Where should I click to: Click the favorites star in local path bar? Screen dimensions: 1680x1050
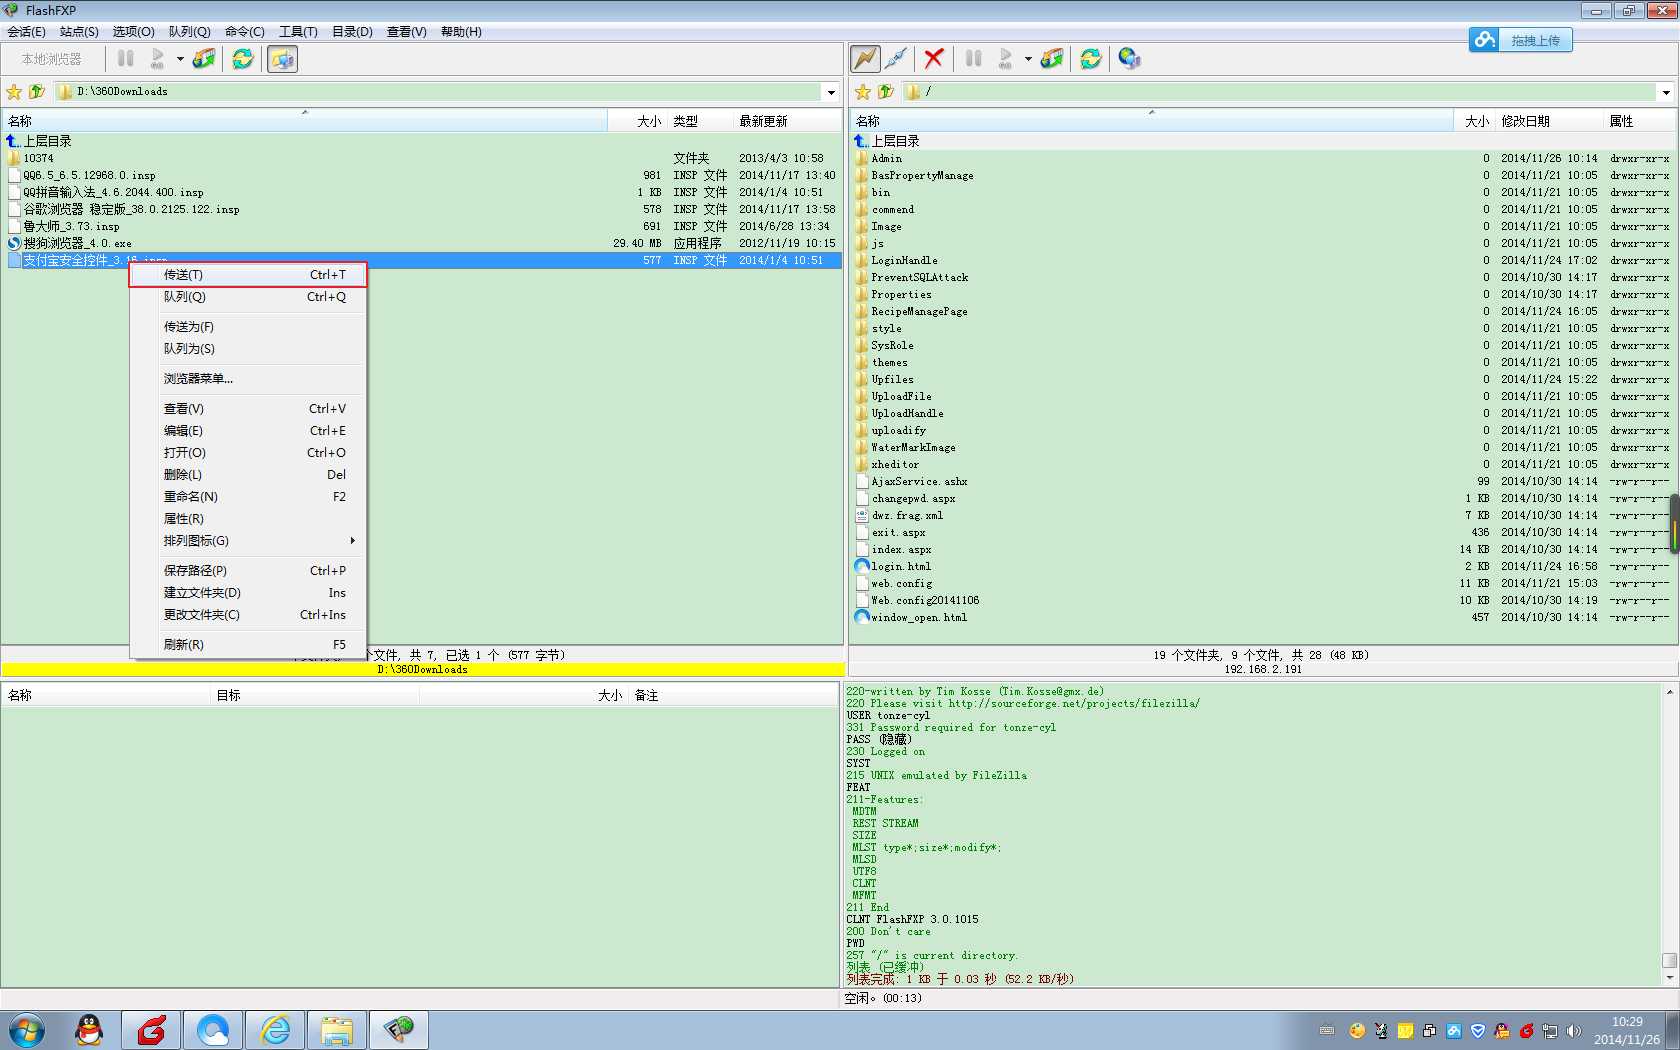(x=14, y=92)
